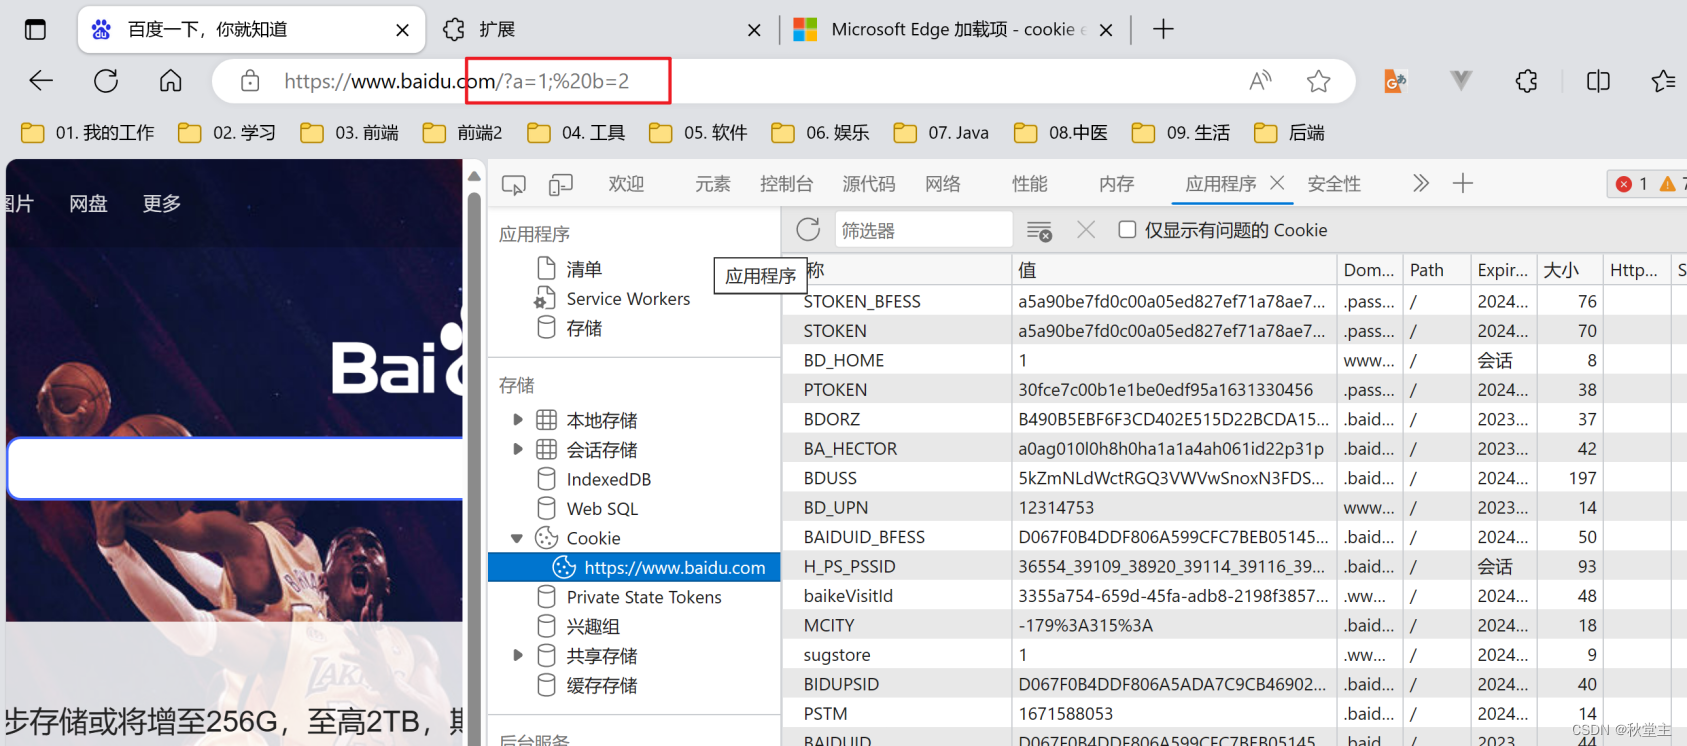The image size is (1687, 746).
Task: Open the read aloud icon in address bar
Action: (1261, 81)
